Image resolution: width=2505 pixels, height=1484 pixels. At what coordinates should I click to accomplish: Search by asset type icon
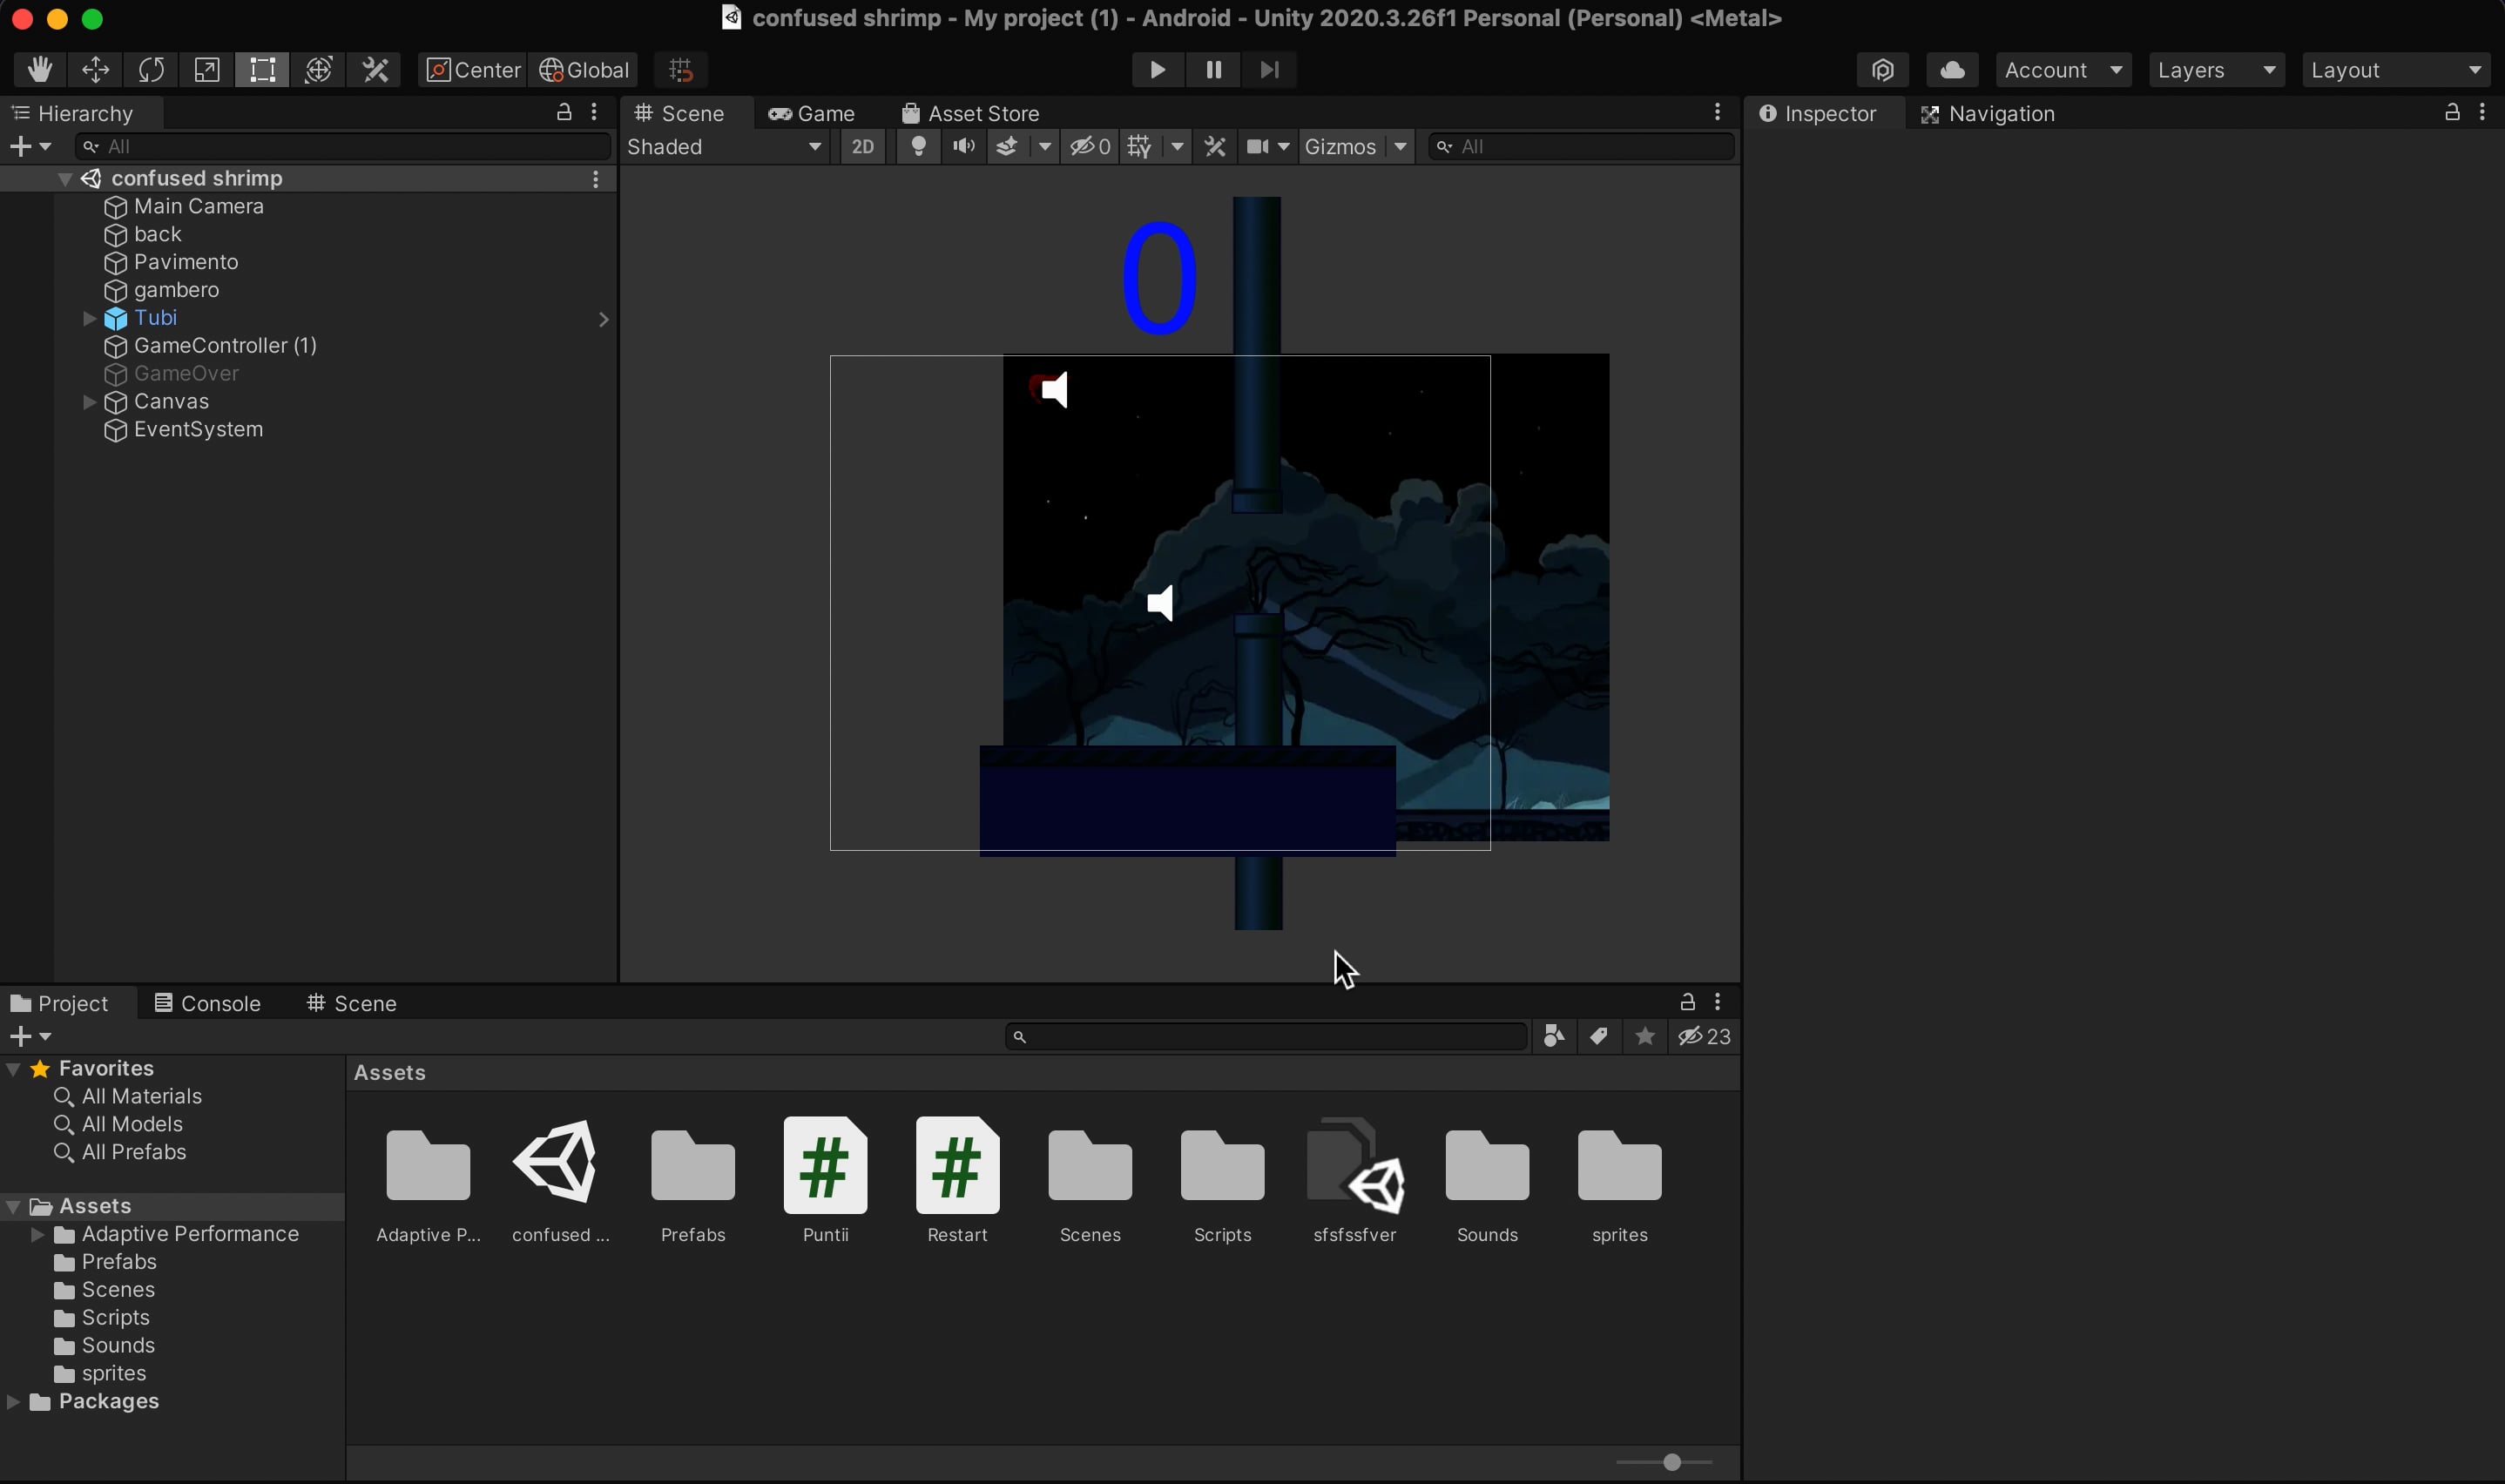tap(1553, 1037)
